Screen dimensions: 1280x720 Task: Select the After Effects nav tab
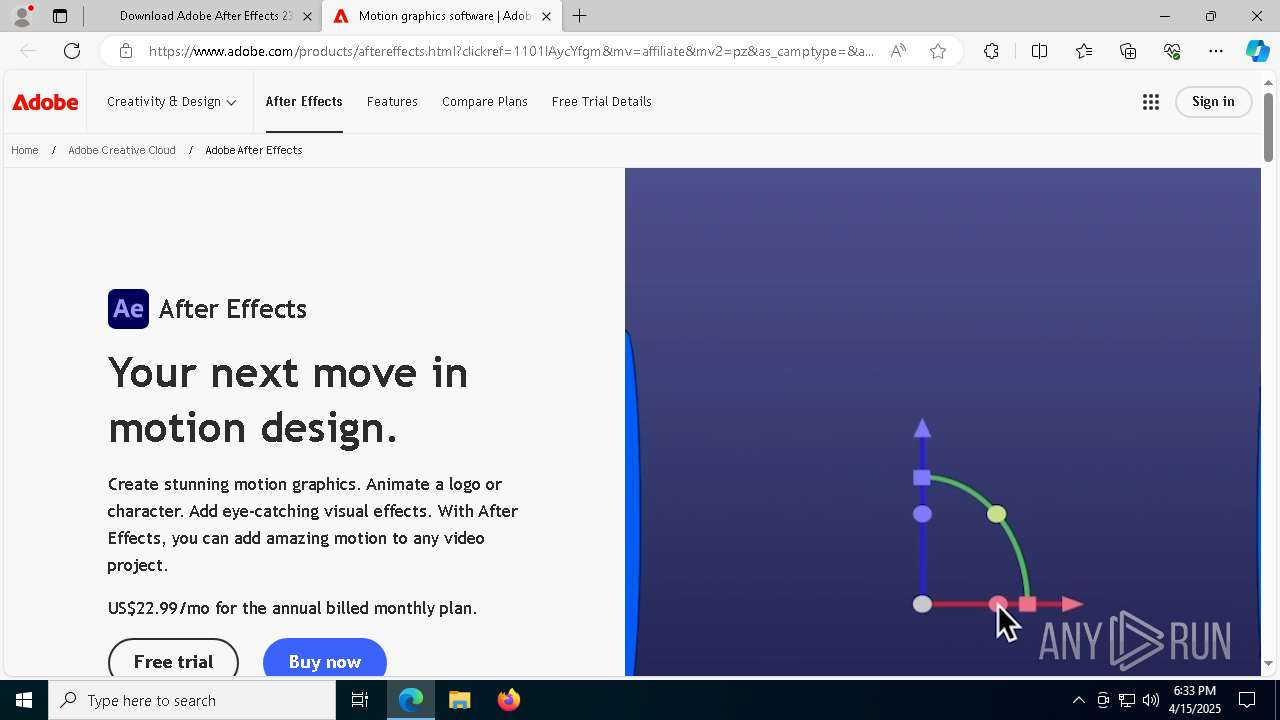click(x=304, y=102)
